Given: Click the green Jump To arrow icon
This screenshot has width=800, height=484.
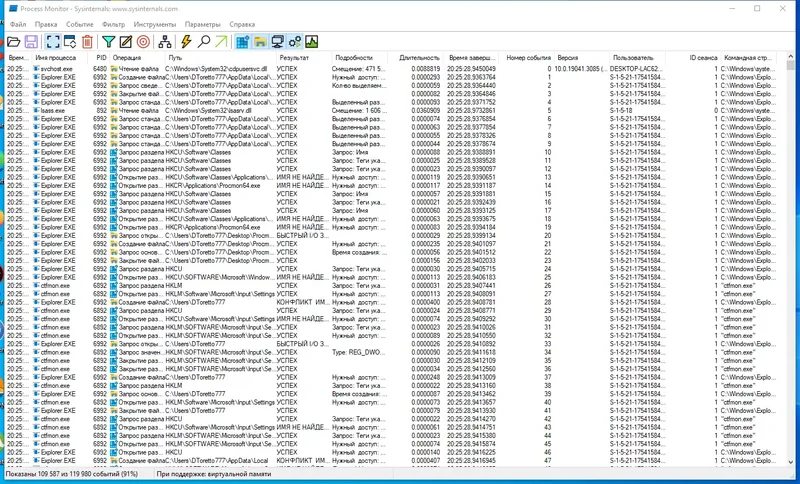Looking at the screenshot, I should [221, 42].
